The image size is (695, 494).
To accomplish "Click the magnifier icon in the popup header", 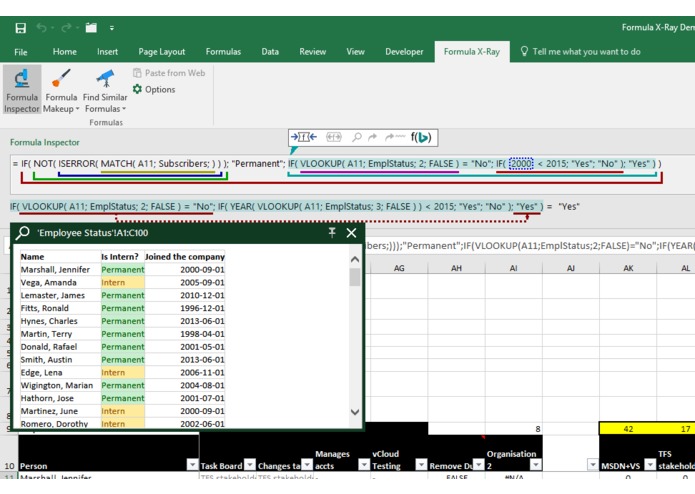I will (23, 233).
